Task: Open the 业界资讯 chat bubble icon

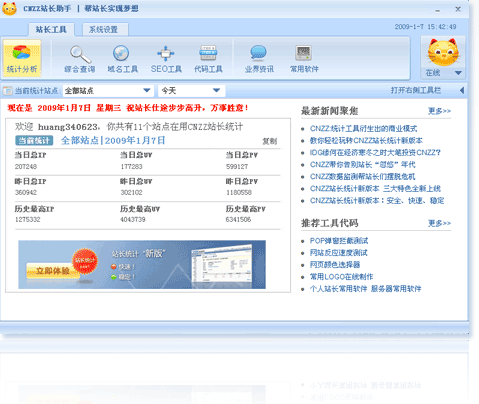Action: click(259, 59)
